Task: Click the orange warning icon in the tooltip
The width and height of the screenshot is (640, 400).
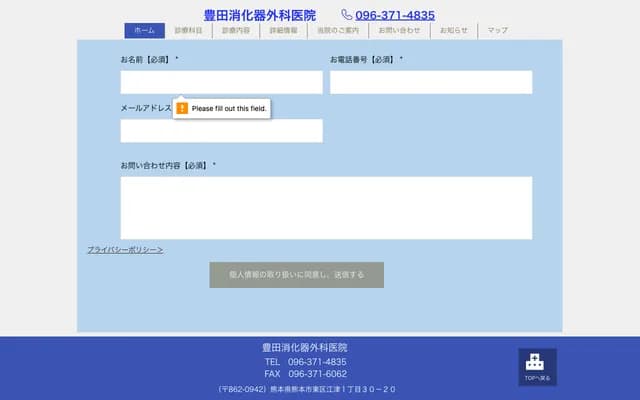Action: coord(182,108)
